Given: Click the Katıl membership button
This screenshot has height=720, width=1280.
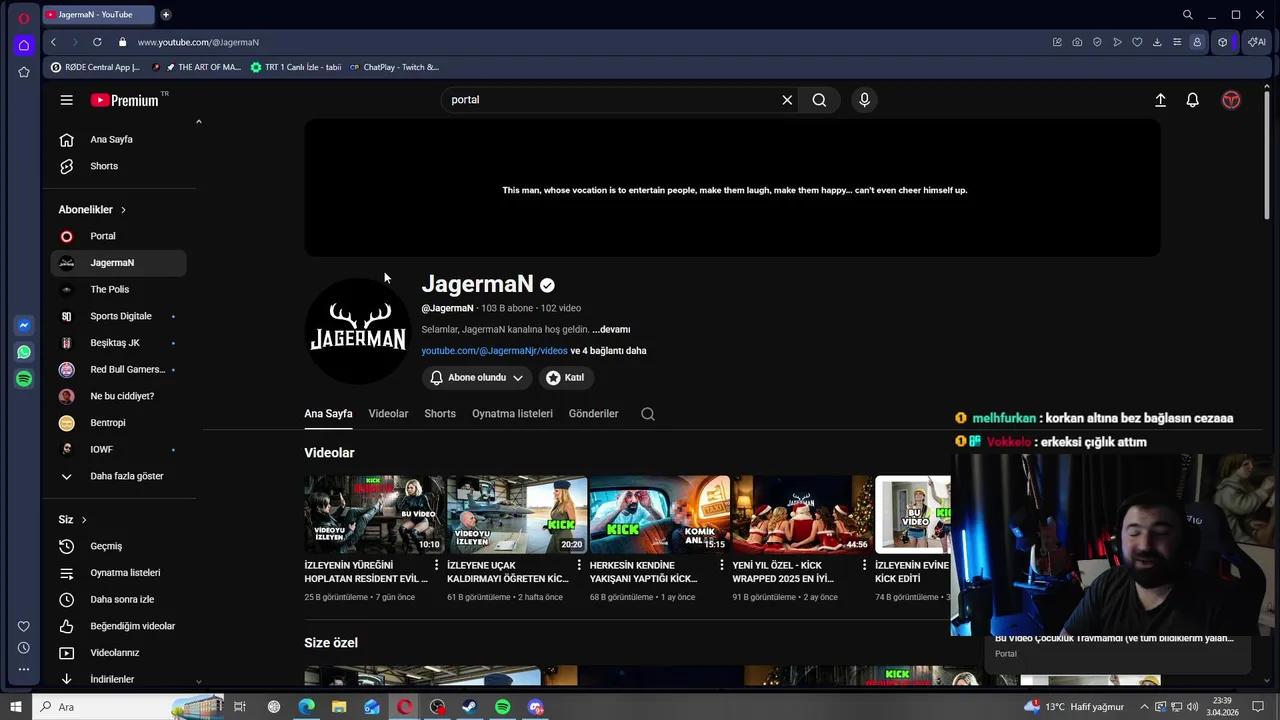Looking at the screenshot, I should pyautogui.click(x=565, y=377).
